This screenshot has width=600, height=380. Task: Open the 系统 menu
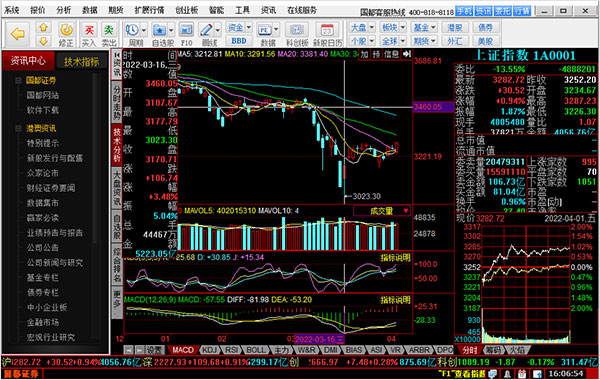click(x=11, y=10)
